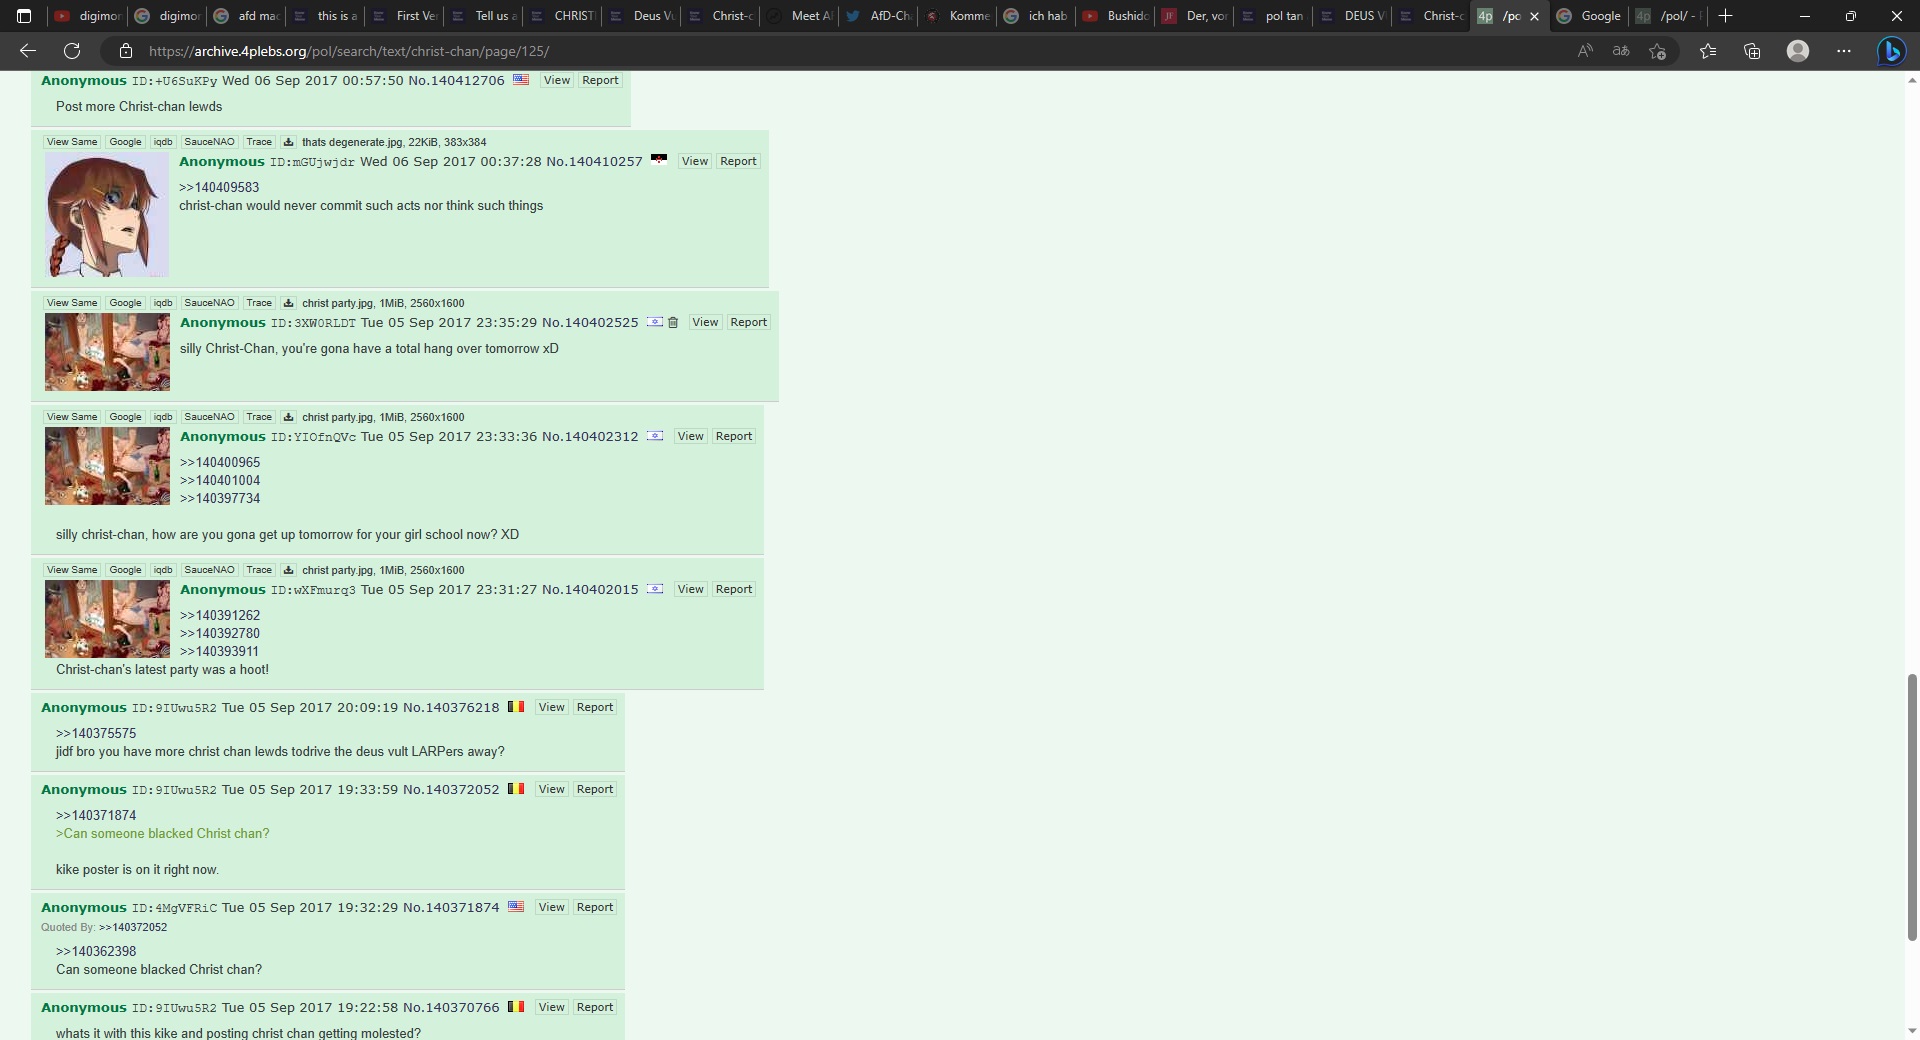Viewport: 1920px width, 1040px height.
Task: Click the translate page icon
Action: 1621,51
